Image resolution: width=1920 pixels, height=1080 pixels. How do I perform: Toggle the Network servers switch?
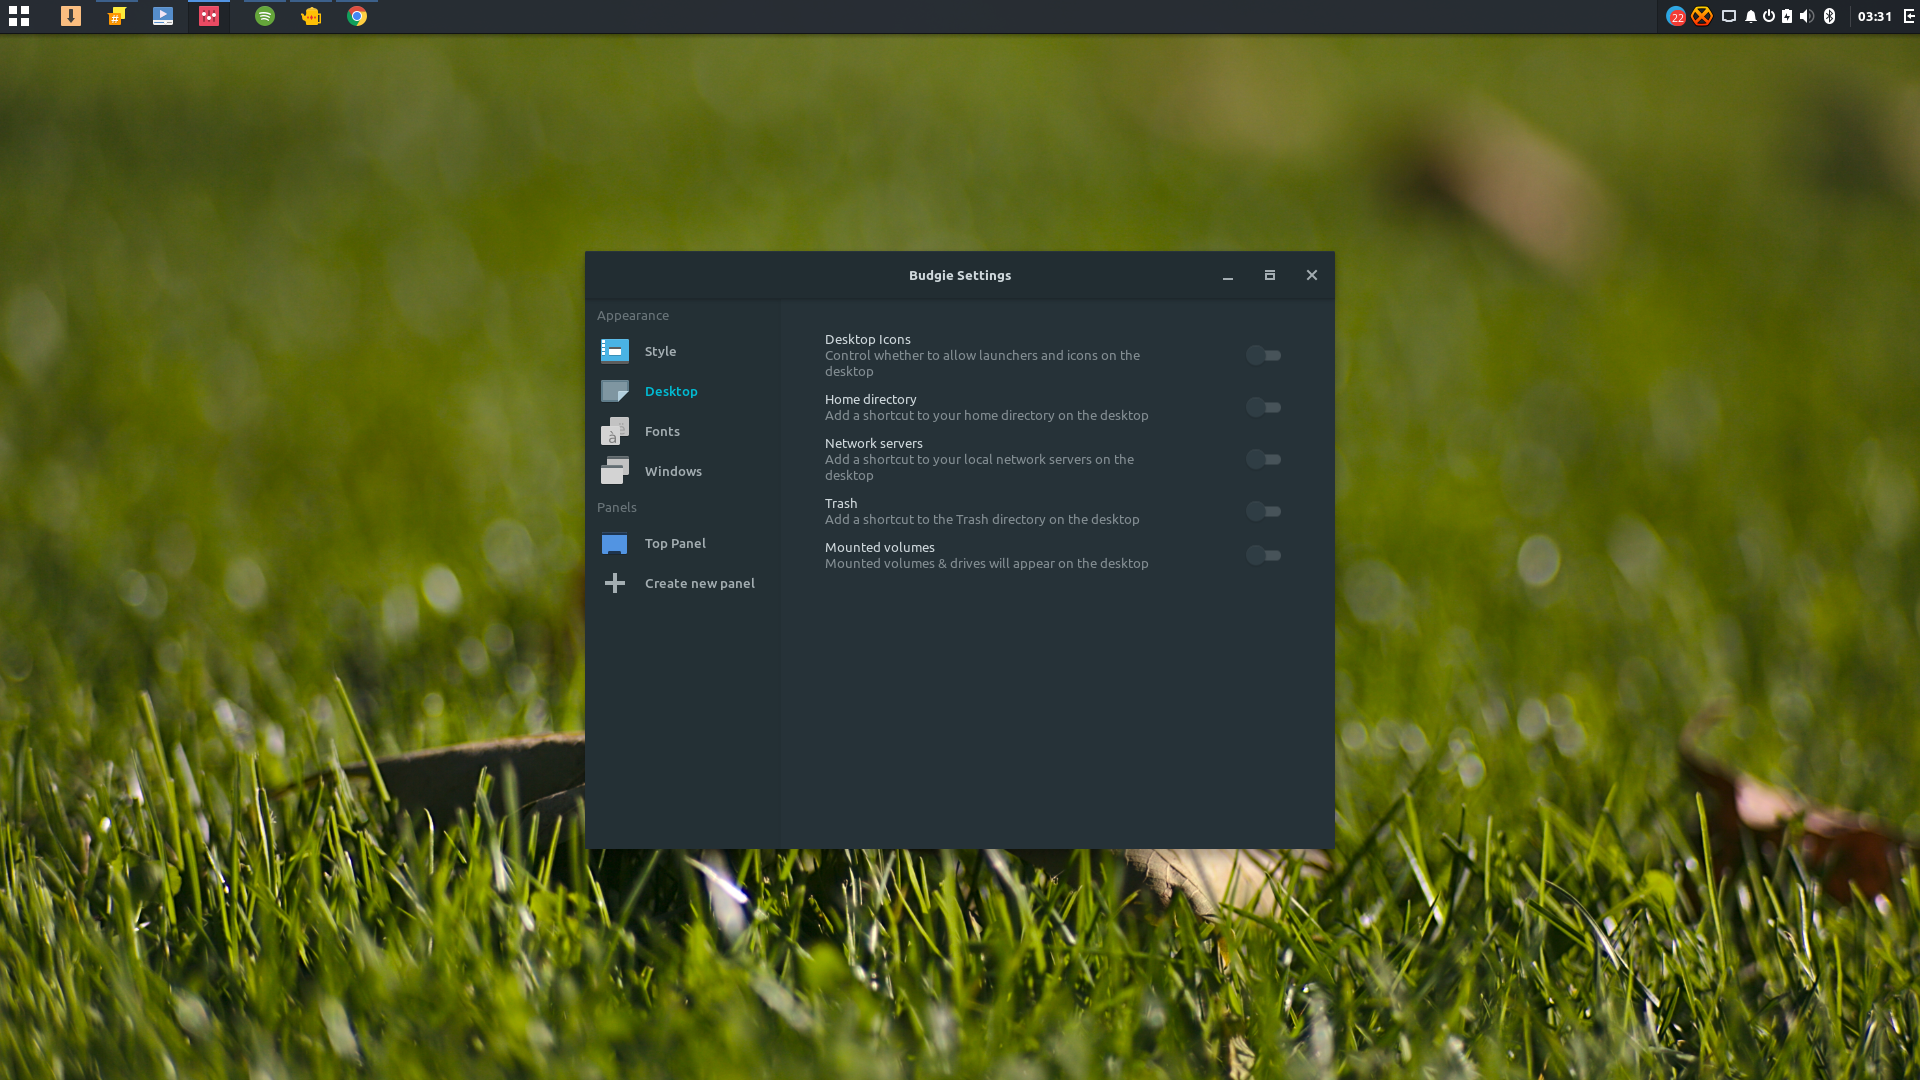pos(1264,459)
